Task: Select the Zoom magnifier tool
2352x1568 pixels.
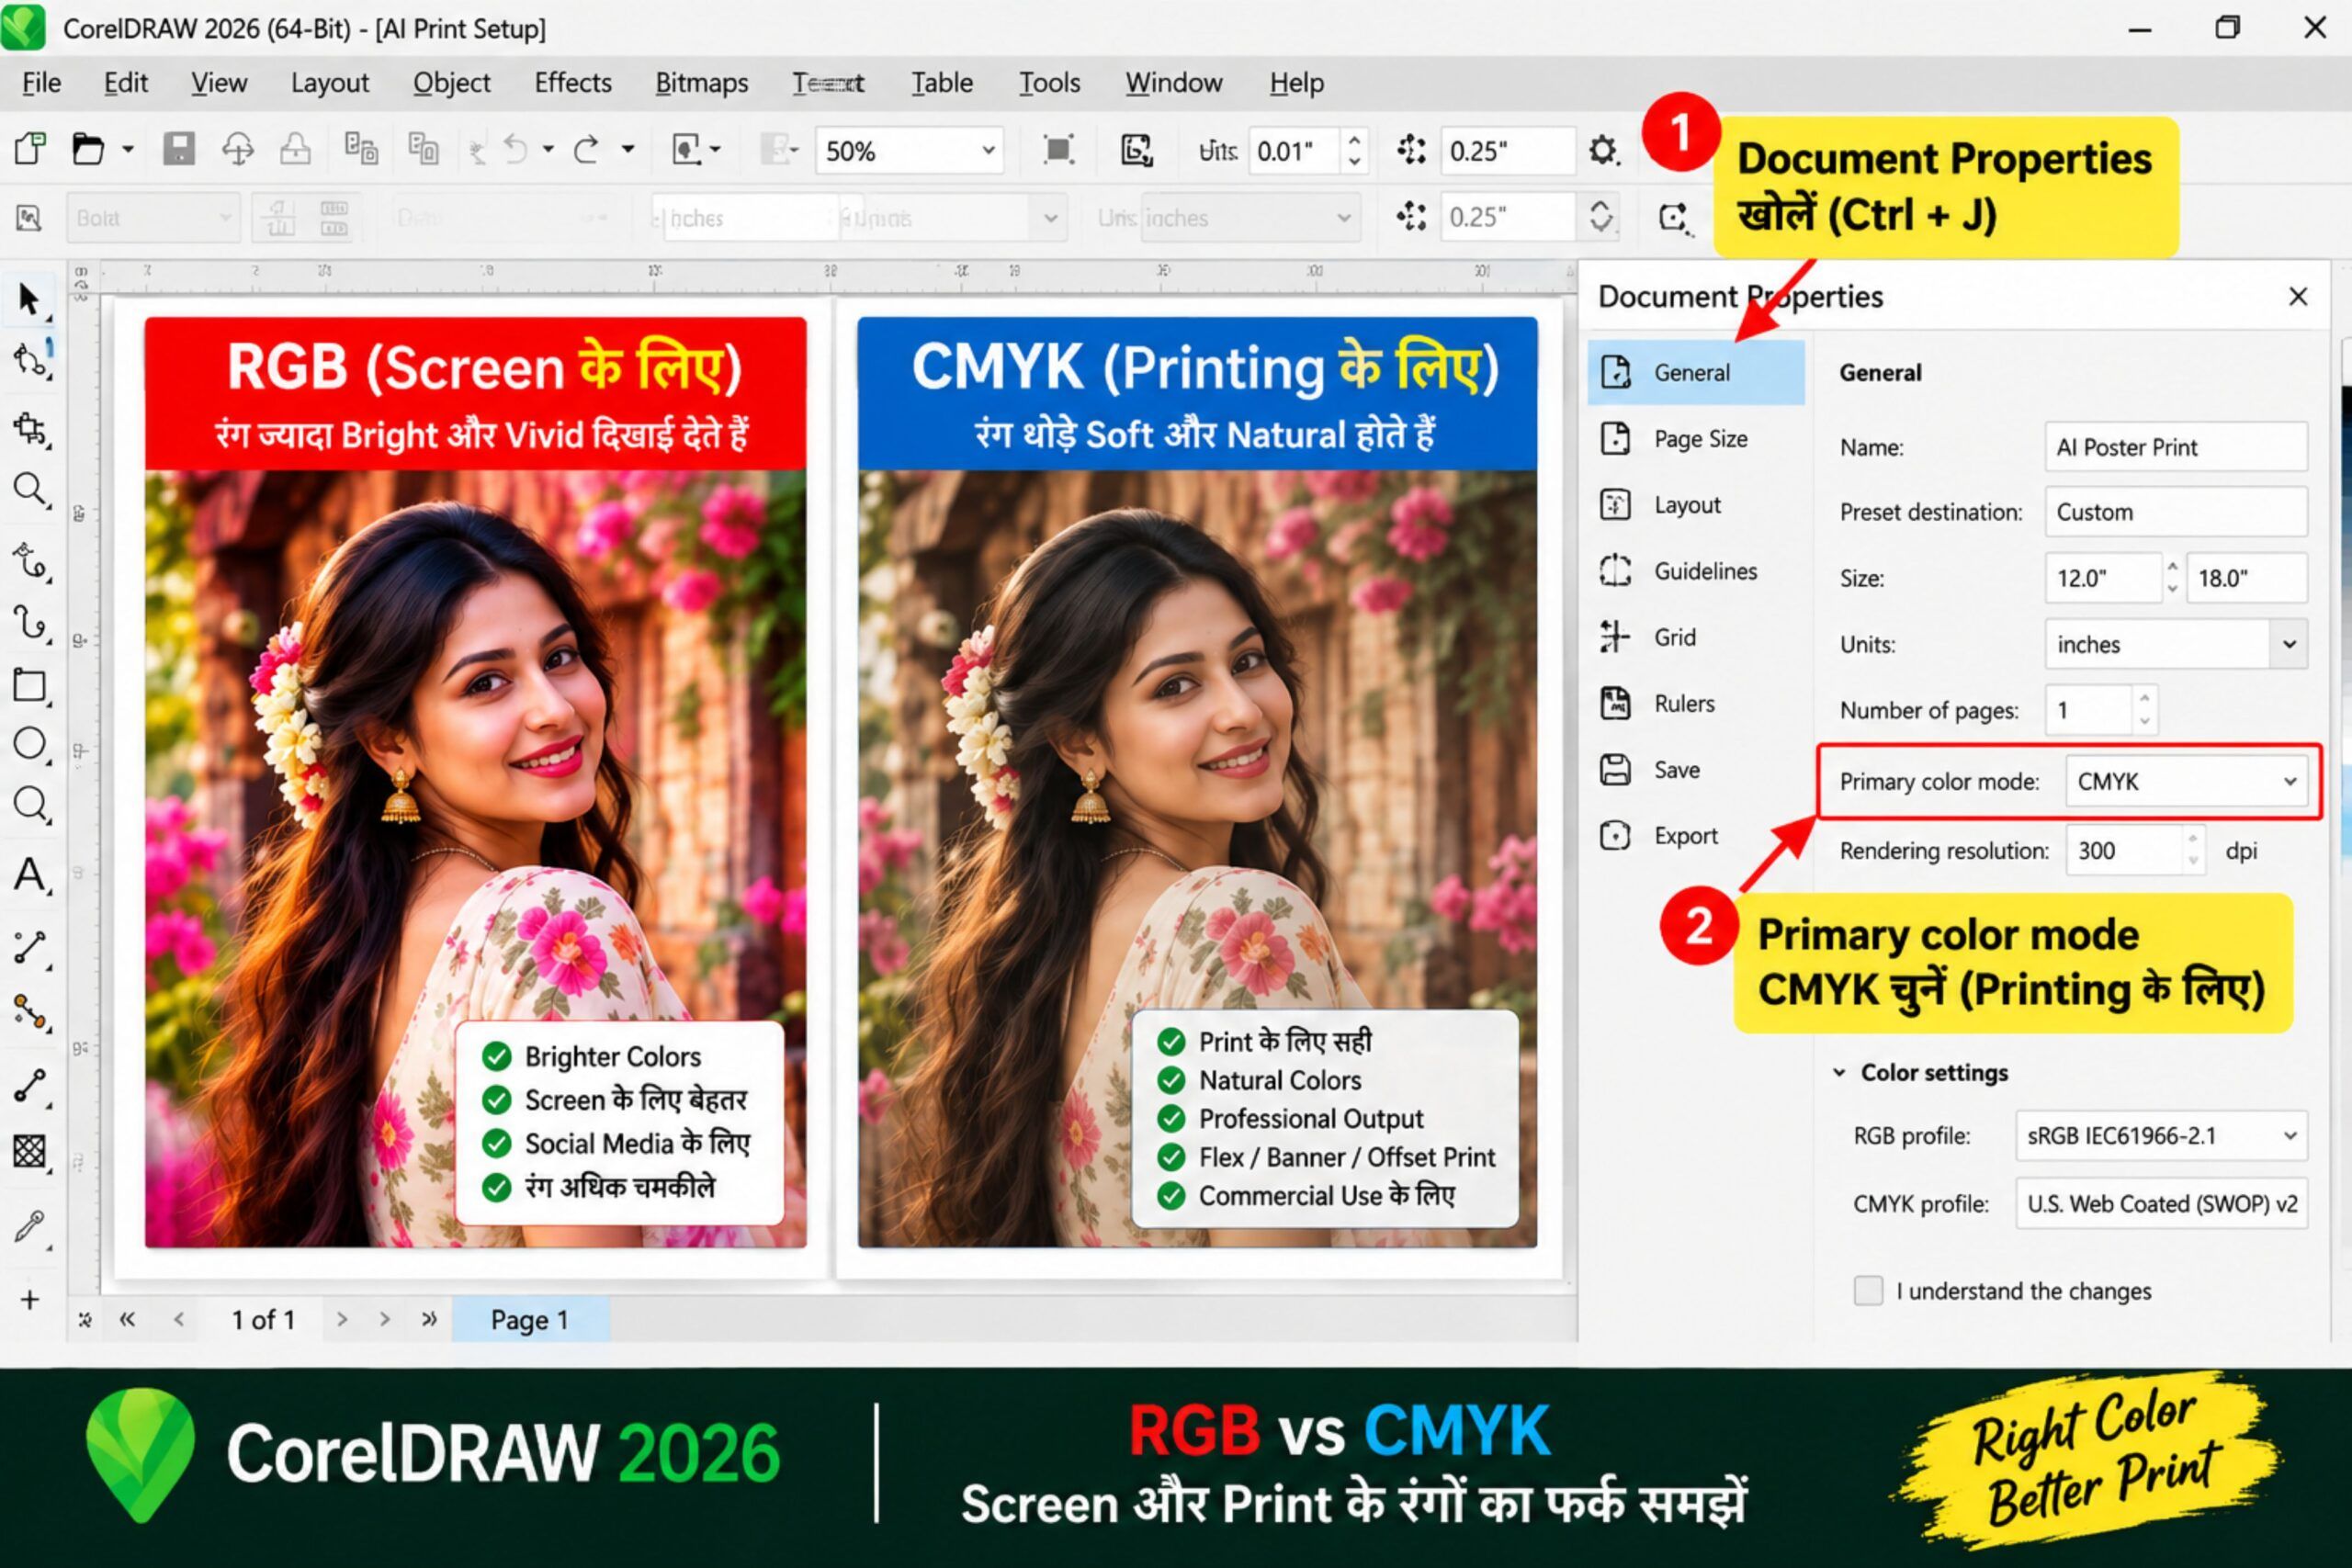Action: [29, 490]
